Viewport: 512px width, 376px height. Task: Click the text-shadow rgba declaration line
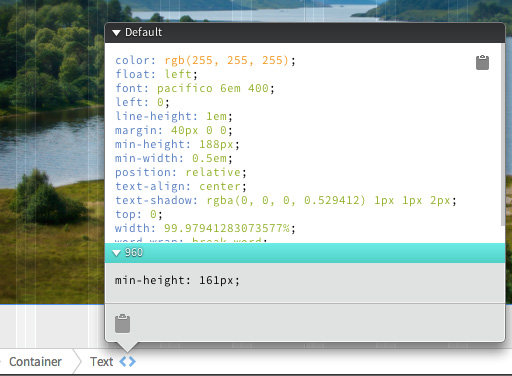click(x=286, y=200)
